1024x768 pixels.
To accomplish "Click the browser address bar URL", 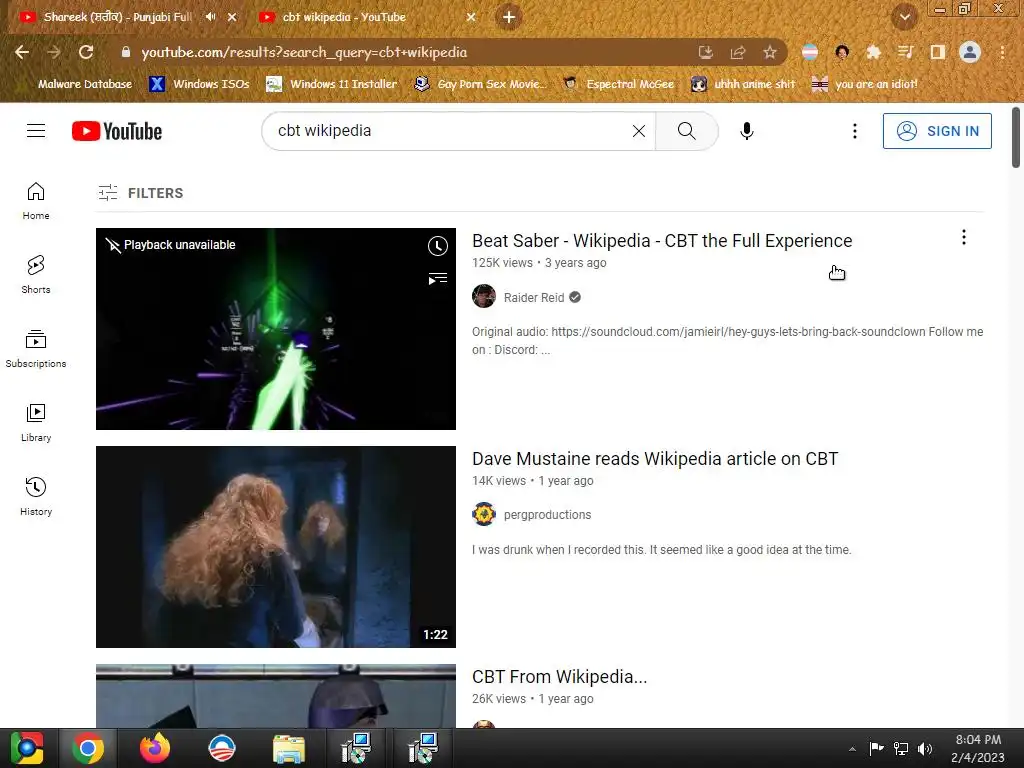I will 304,52.
